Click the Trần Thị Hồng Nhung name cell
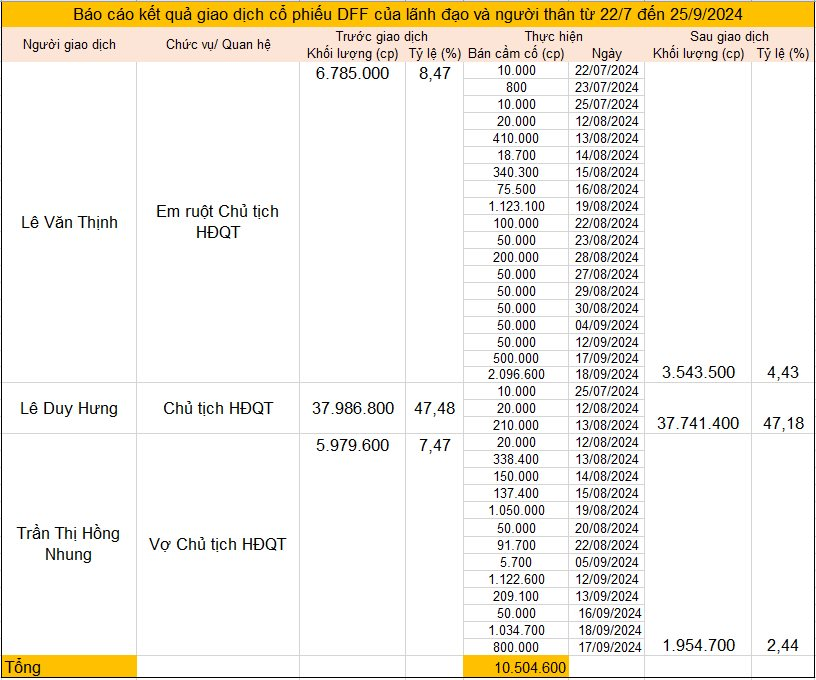This screenshot has width=816, height=680. tap(69, 543)
